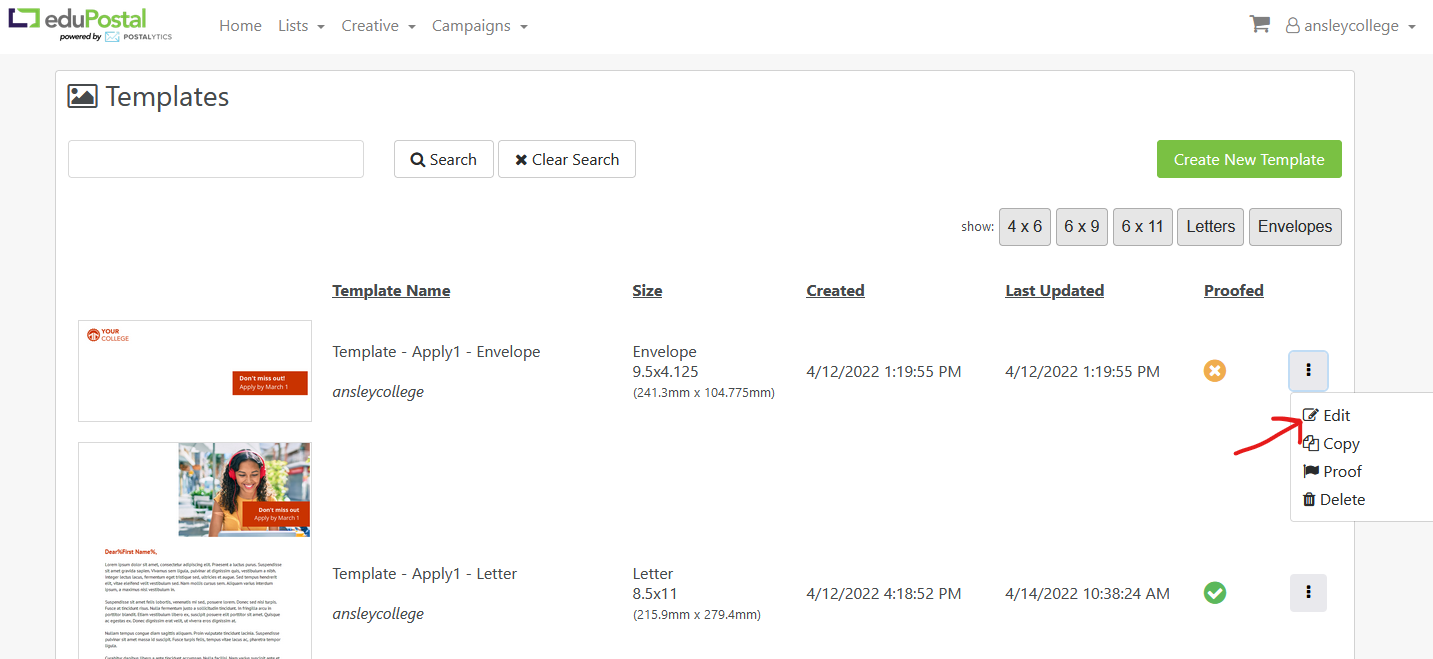The height and width of the screenshot is (659, 1433).
Task: Go to the Home page
Action: click(x=240, y=26)
